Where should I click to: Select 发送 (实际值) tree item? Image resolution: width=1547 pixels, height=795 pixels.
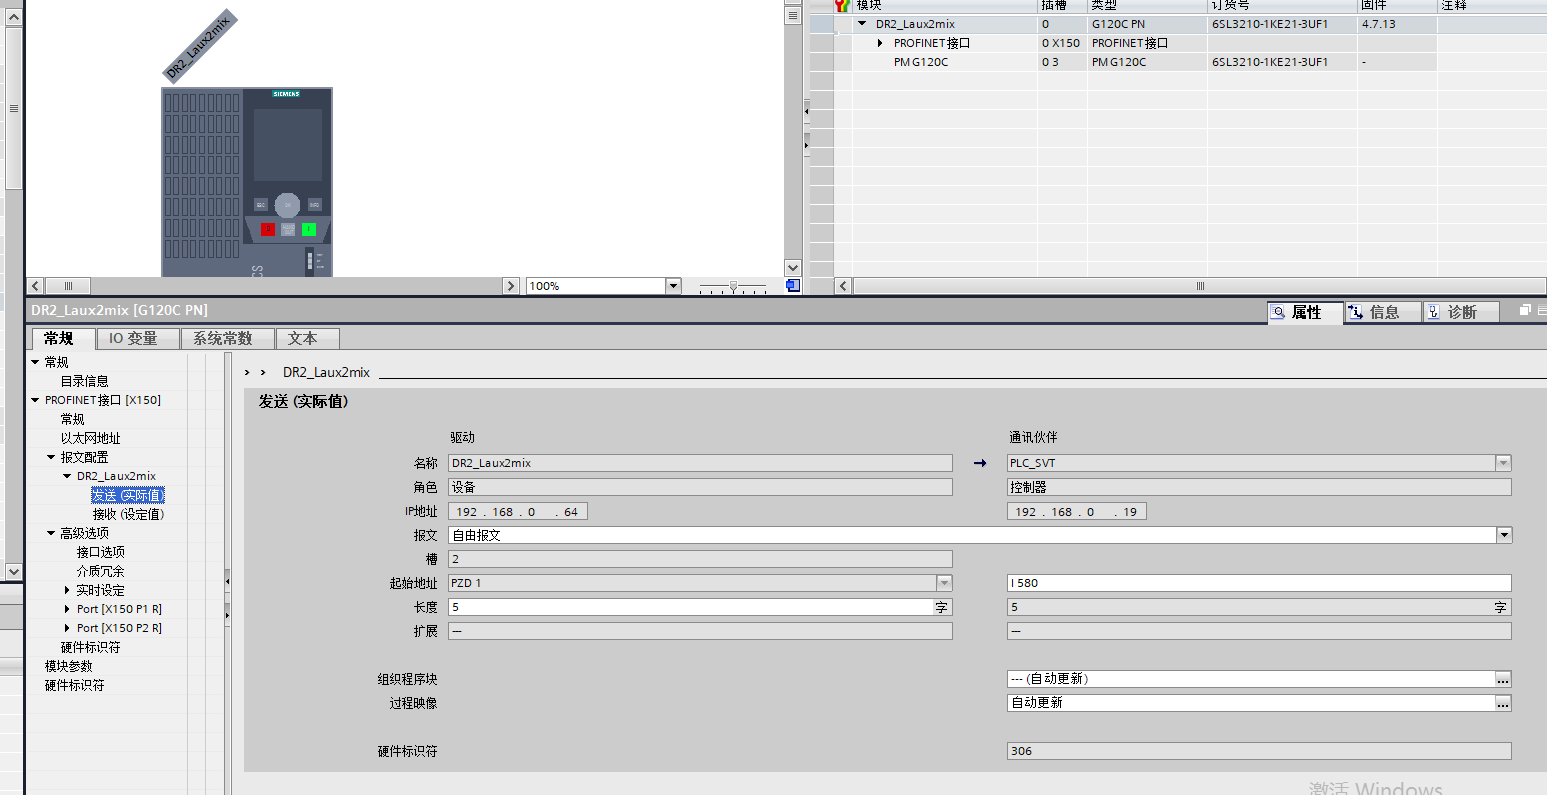(x=128, y=495)
